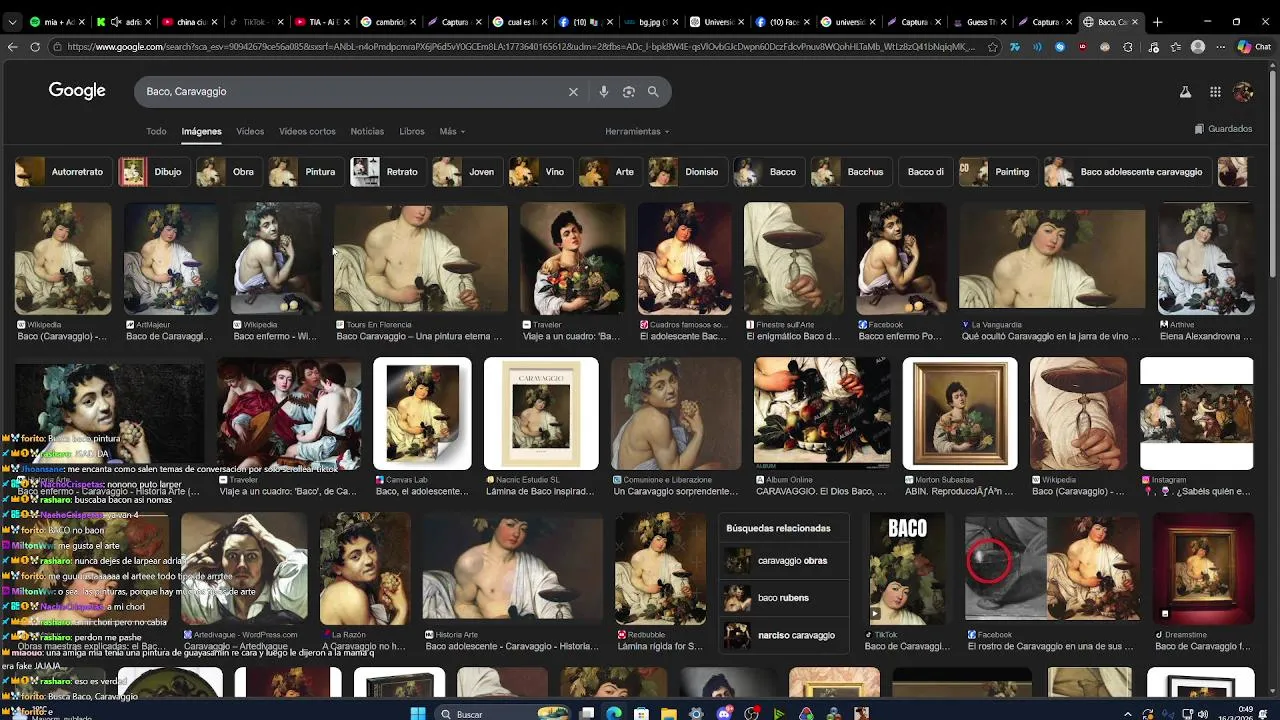The image size is (1280, 720).
Task: Open Windows Start menu
Action: click(417, 713)
